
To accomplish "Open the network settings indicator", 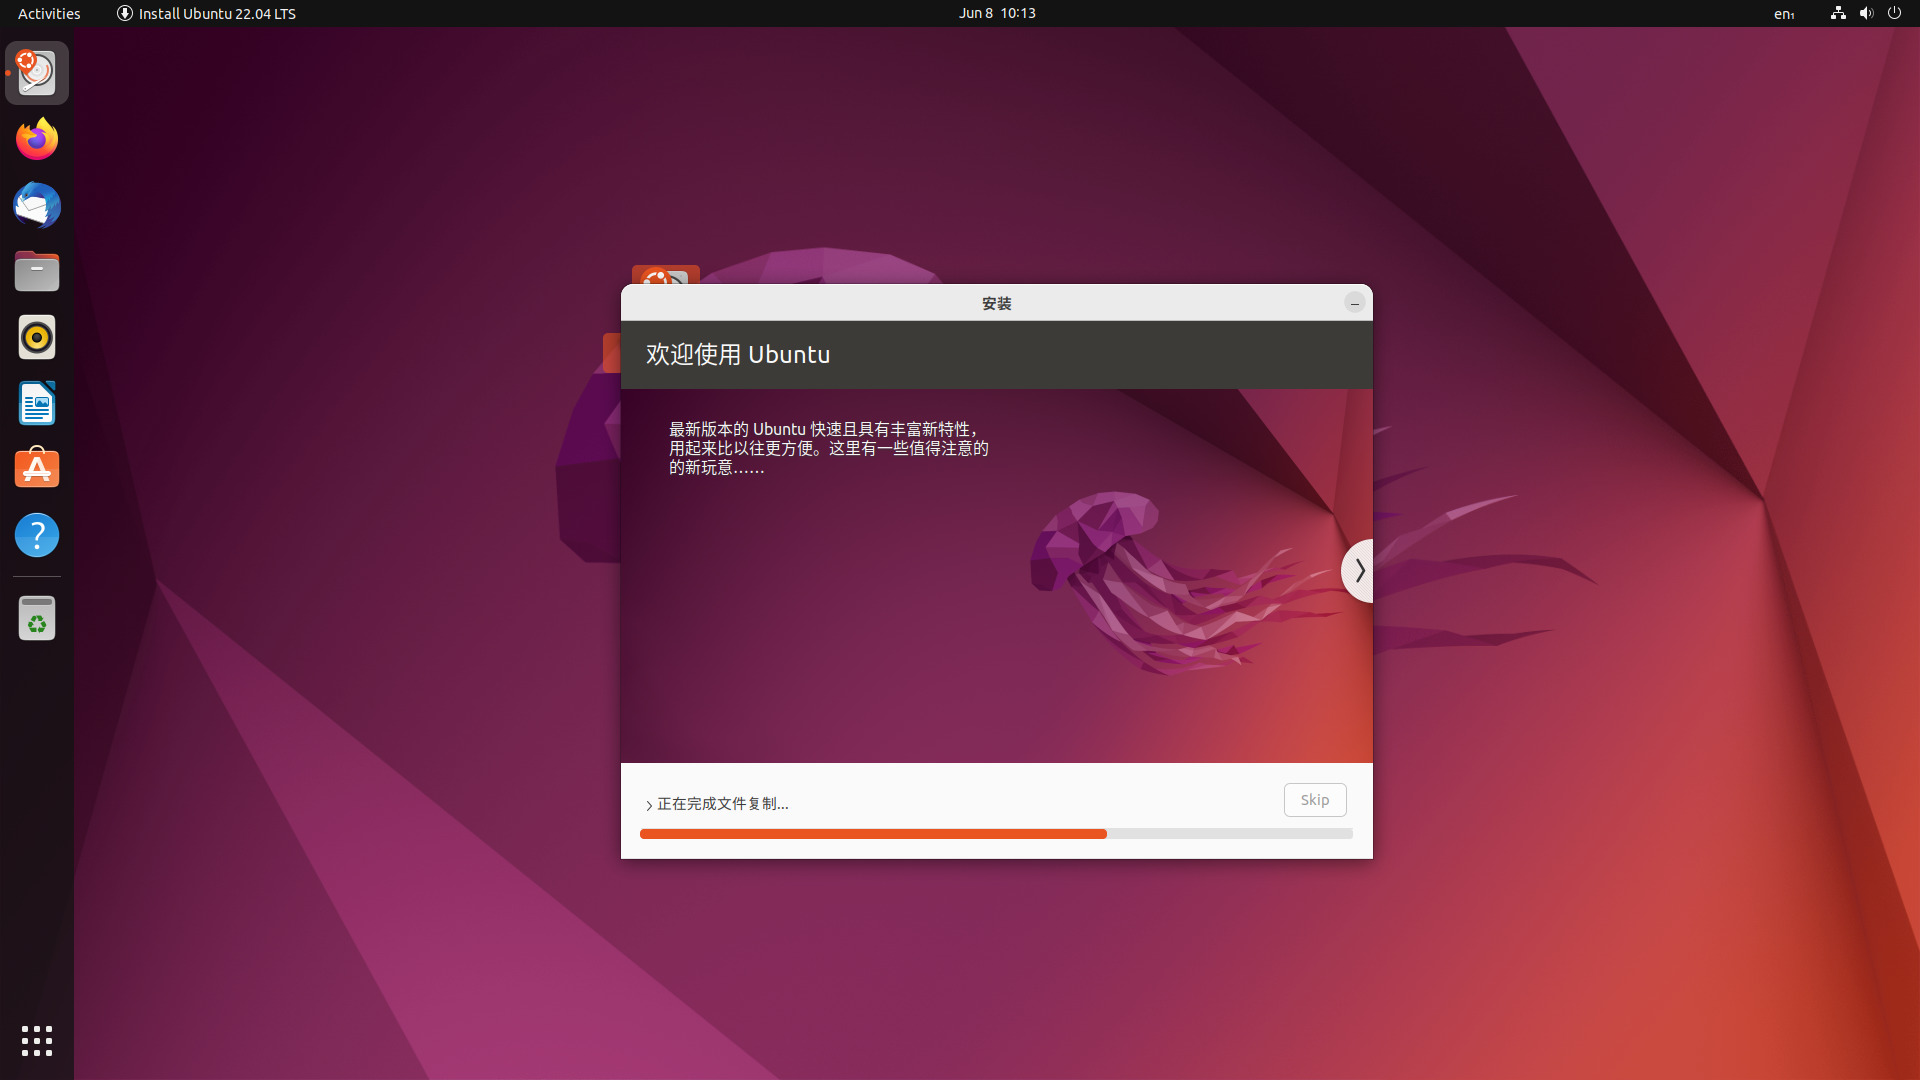I will click(1837, 13).
